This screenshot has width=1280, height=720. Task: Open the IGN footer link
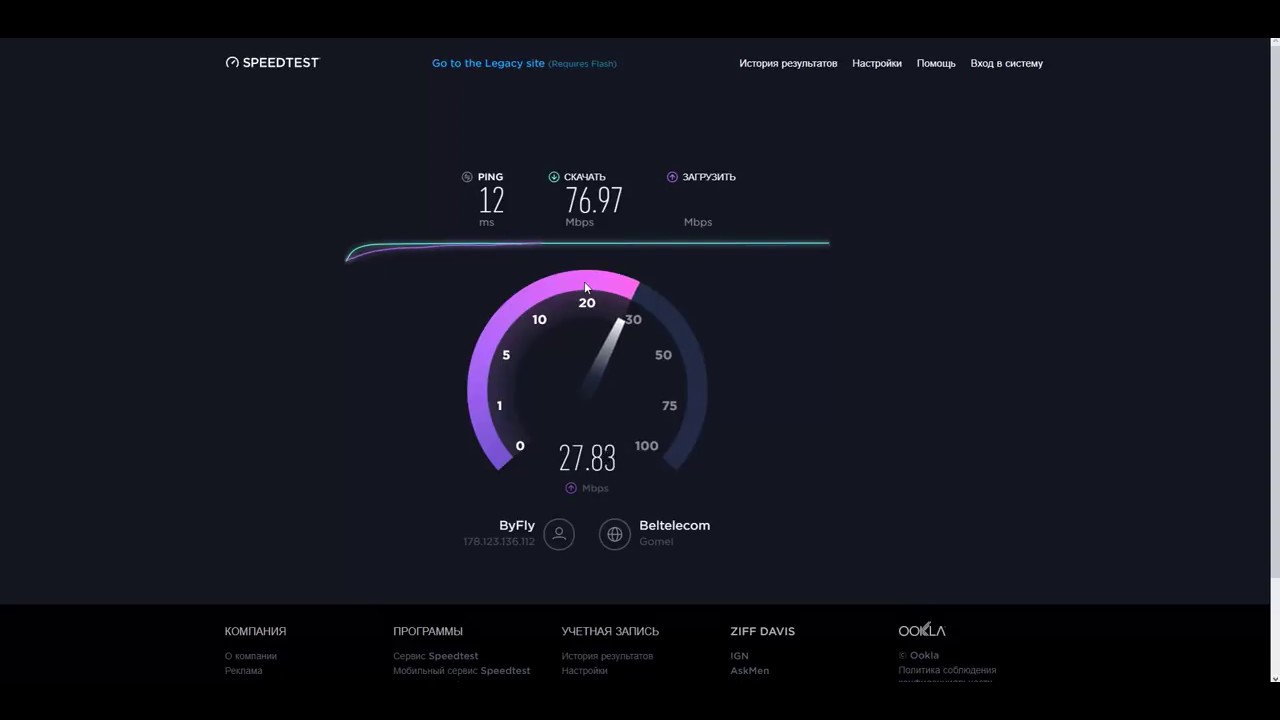point(739,656)
